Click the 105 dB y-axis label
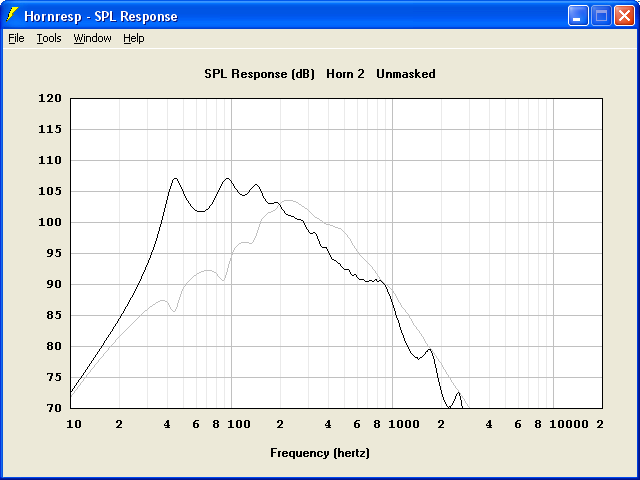 pos(50,191)
